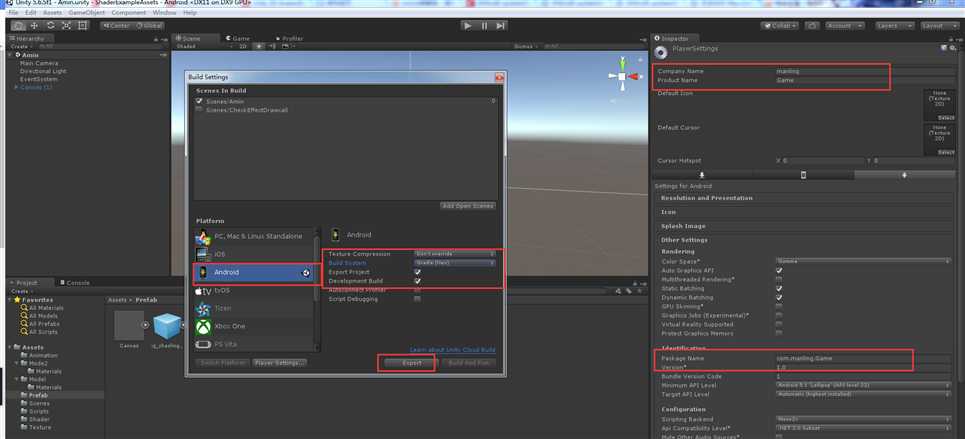The image size is (965, 439).
Task: Click the Export button
Action: tap(411, 363)
